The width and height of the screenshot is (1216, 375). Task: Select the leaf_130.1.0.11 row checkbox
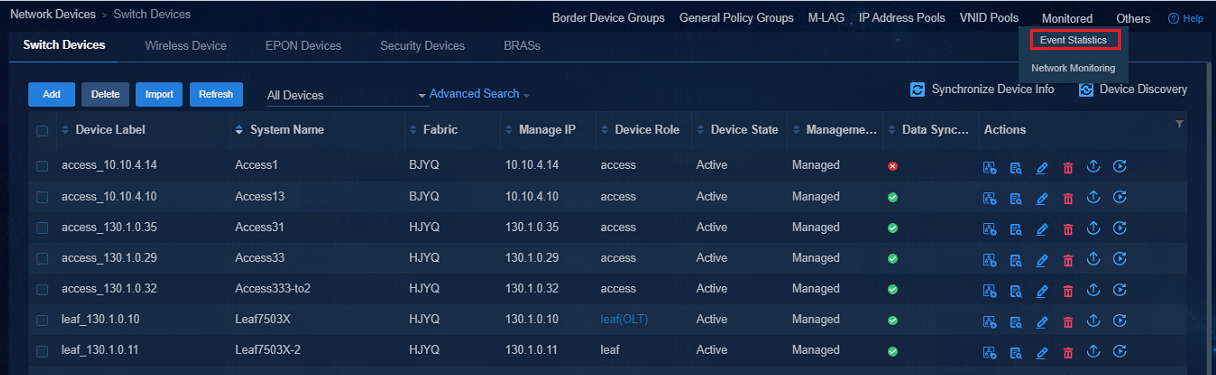42,352
